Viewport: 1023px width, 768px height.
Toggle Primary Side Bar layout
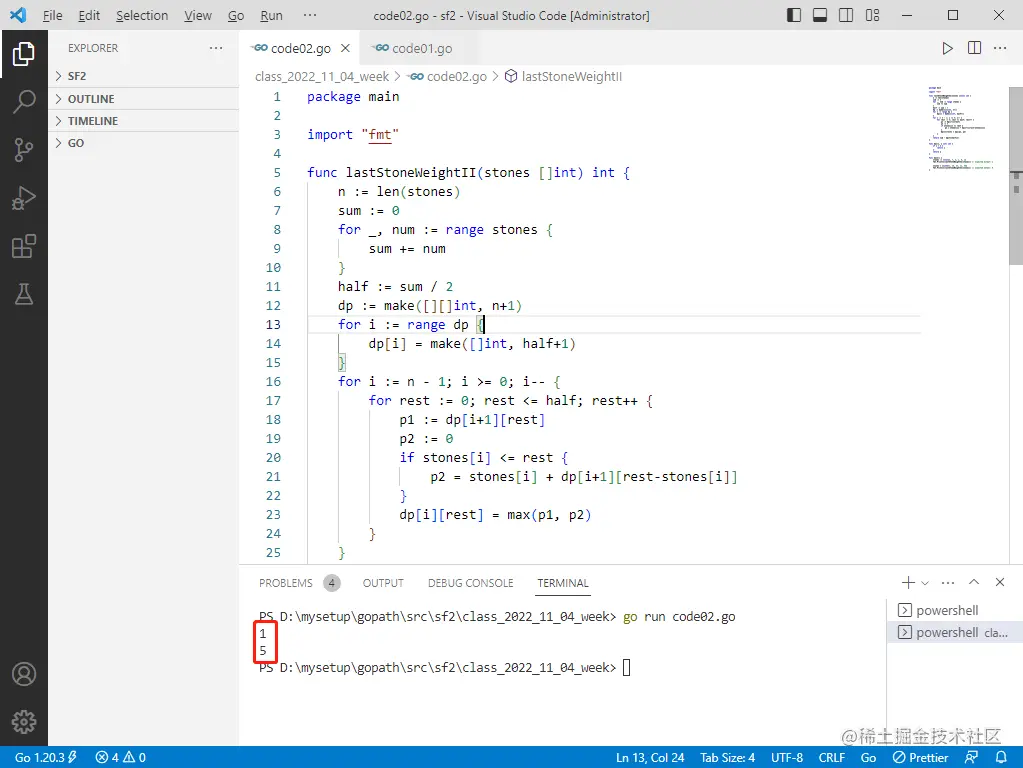pyautogui.click(x=794, y=15)
